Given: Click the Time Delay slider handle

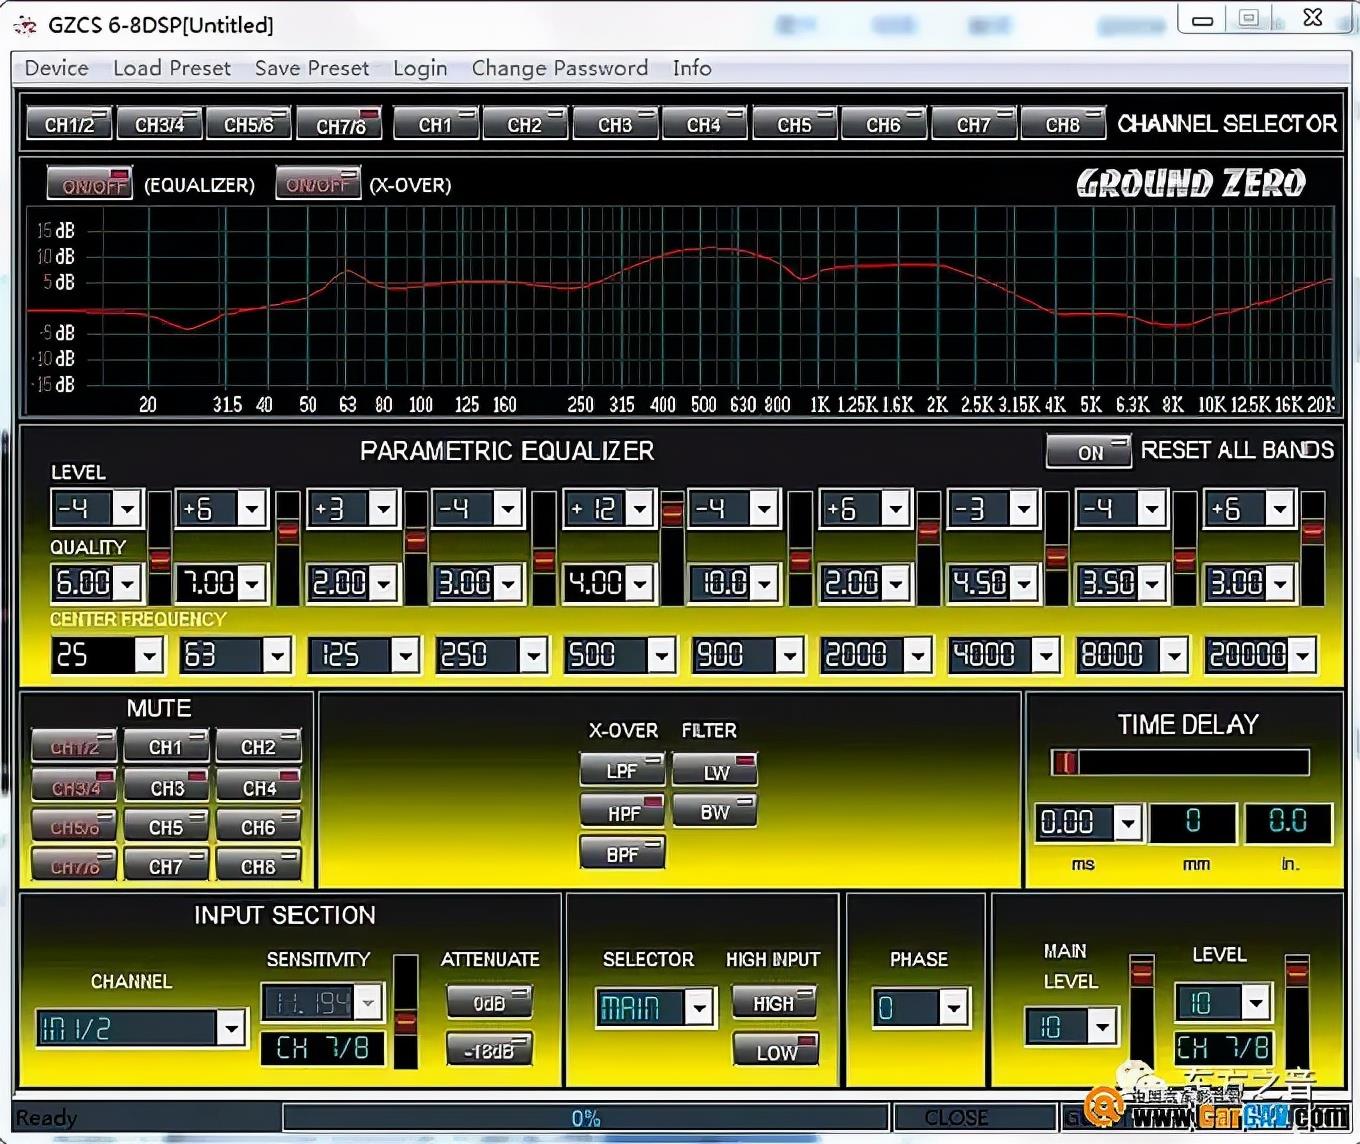Looking at the screenshot, I should pos(1065,763).
